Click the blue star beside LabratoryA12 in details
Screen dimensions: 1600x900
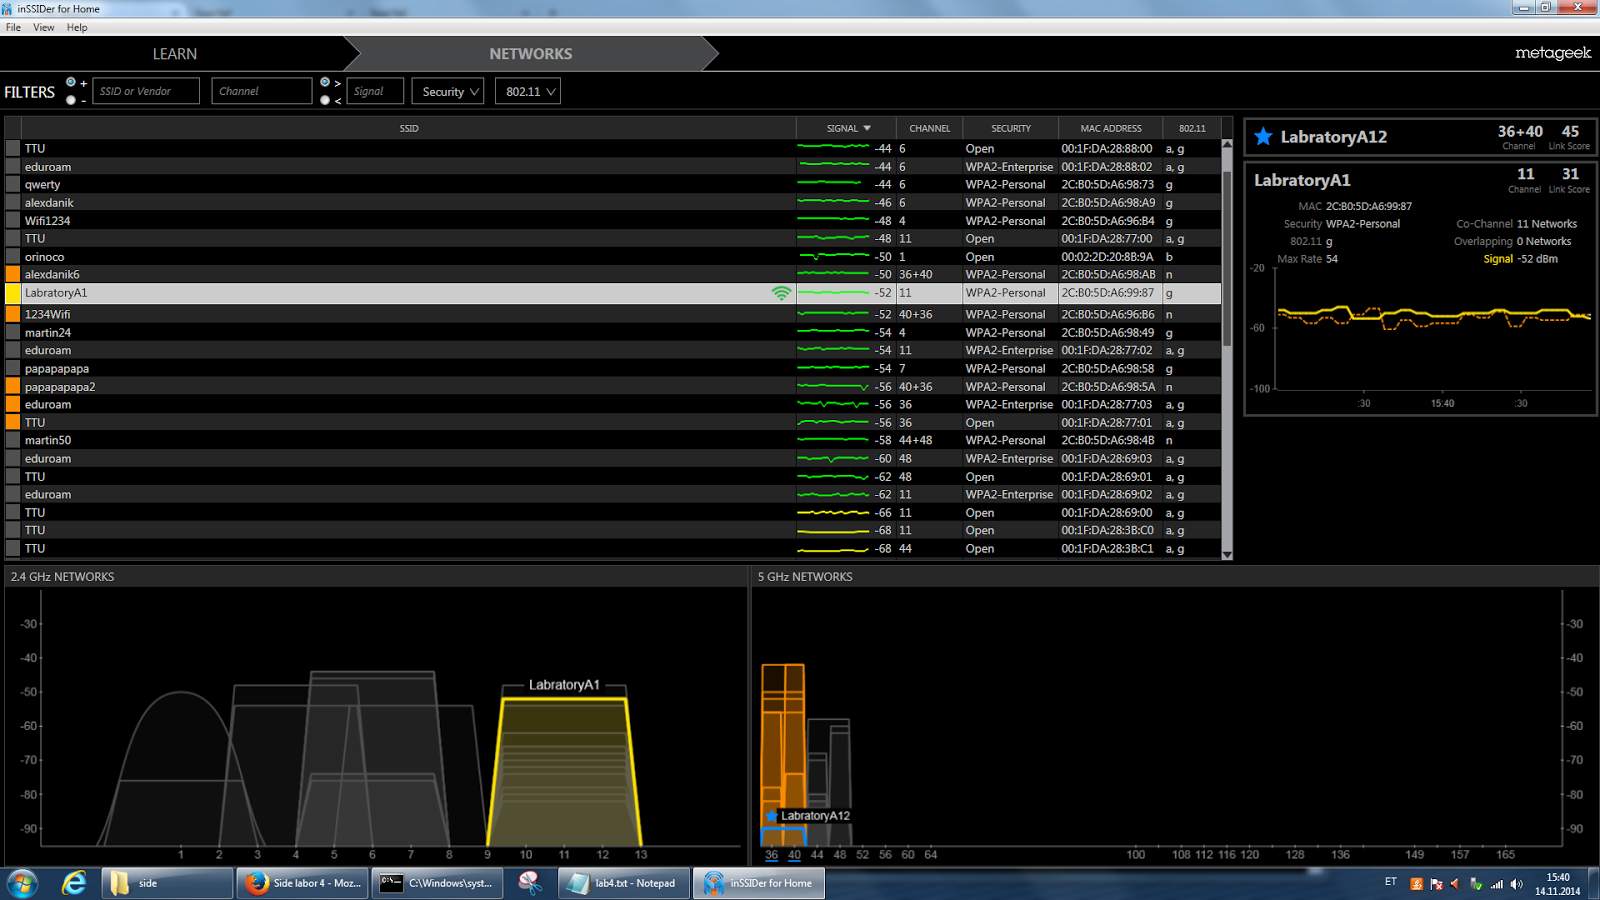tap(1263, 136)
